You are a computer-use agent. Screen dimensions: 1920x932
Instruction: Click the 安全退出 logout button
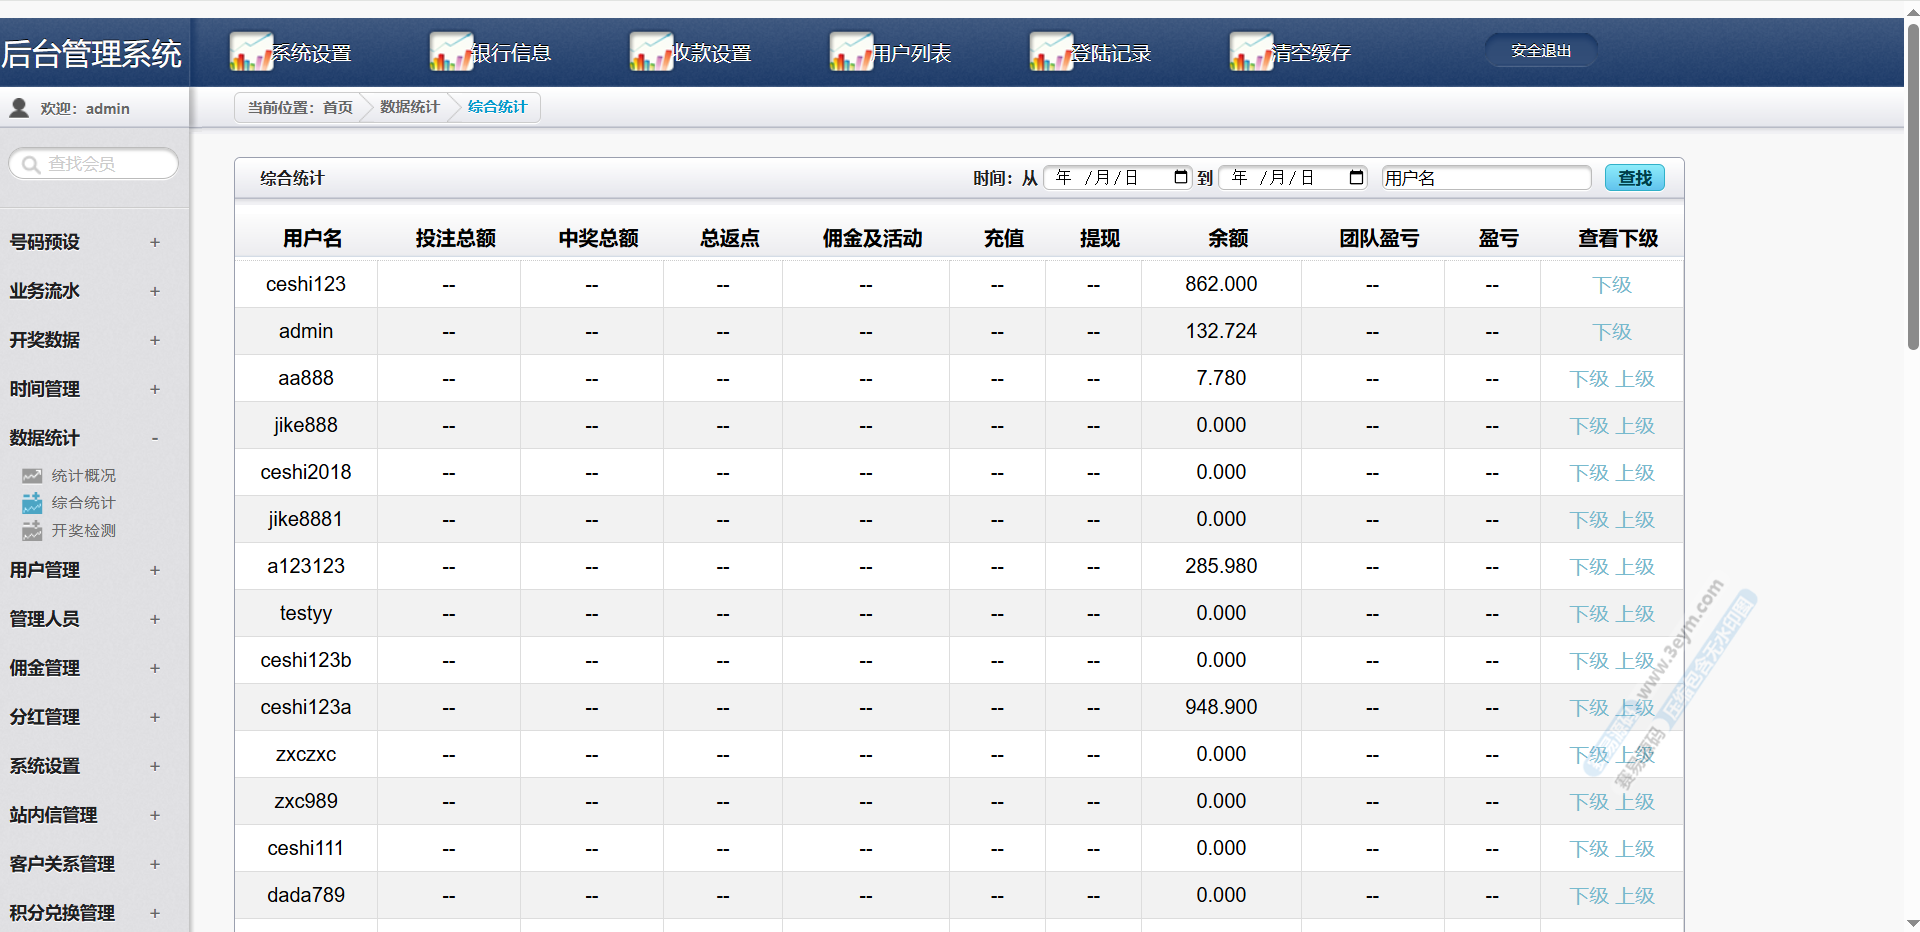(1540, 50)
